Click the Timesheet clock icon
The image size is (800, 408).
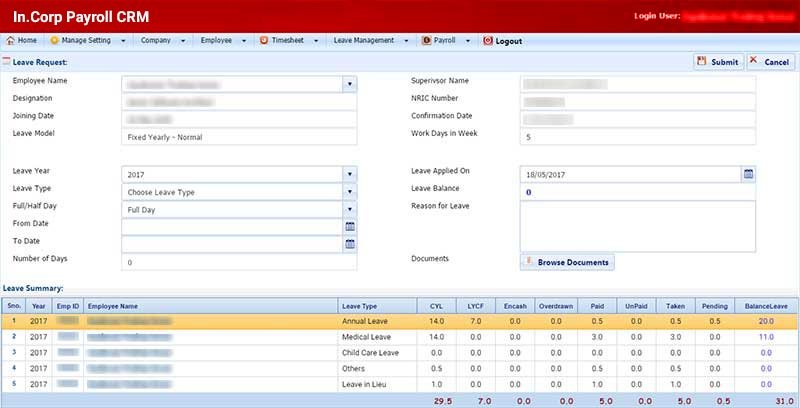[264, 40]
